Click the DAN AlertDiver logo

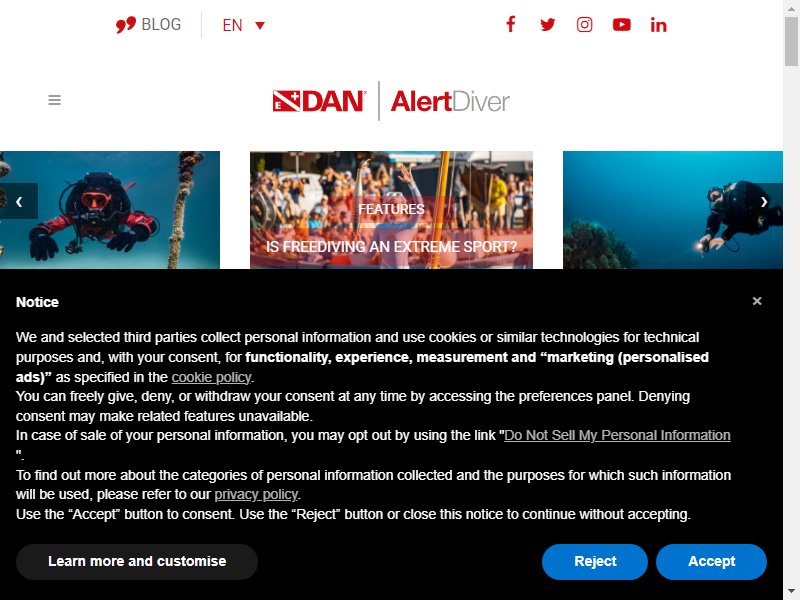point(391,101)
